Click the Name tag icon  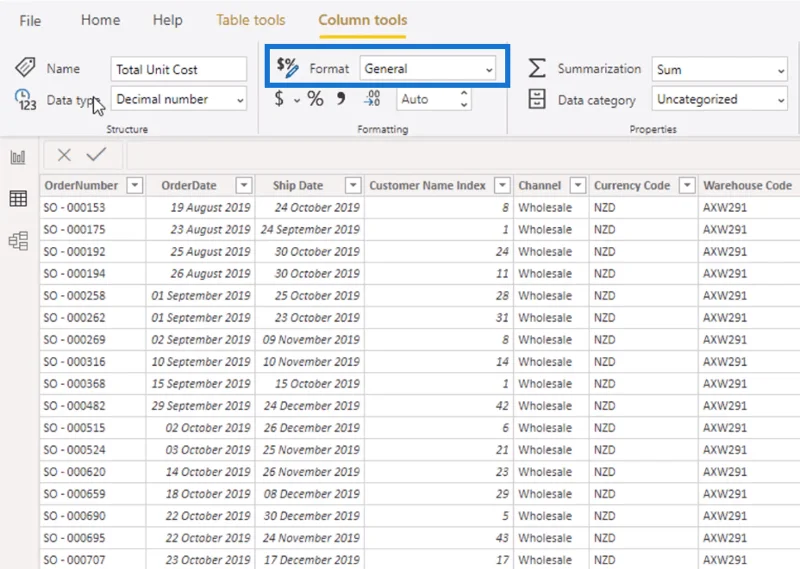(25, 67)
